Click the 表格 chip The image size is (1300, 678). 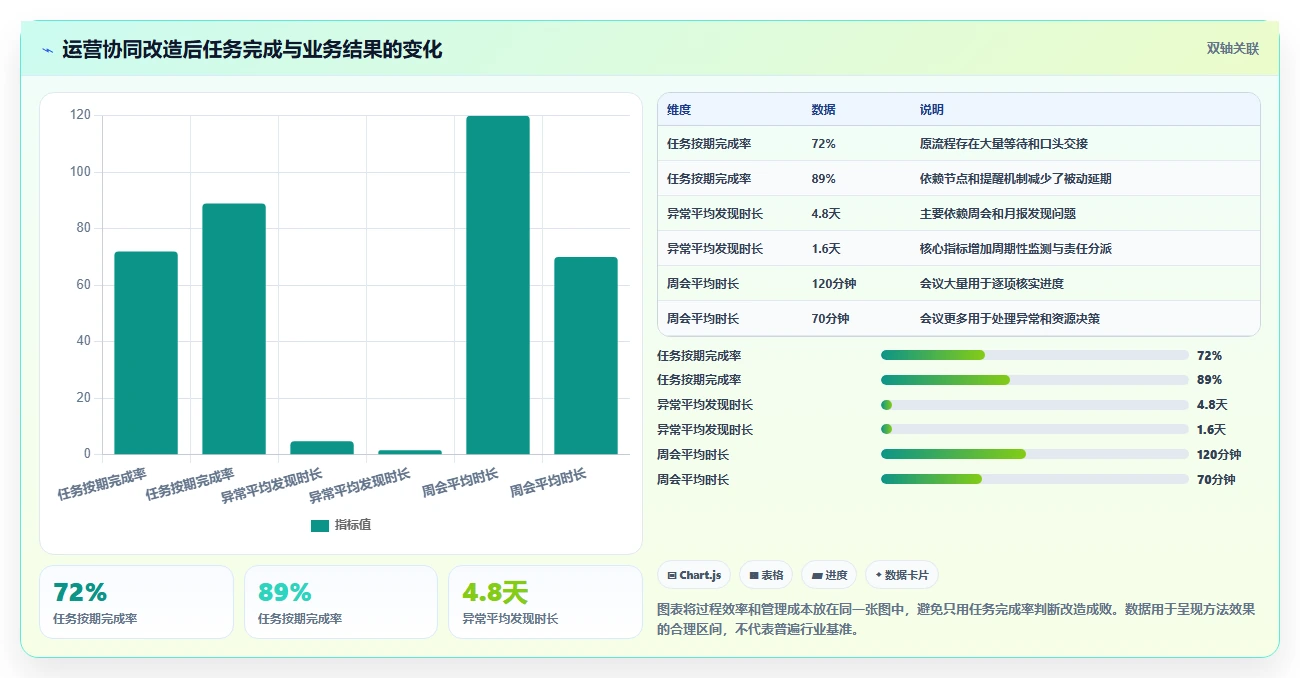pyautogui.click(x=766, y=575)
